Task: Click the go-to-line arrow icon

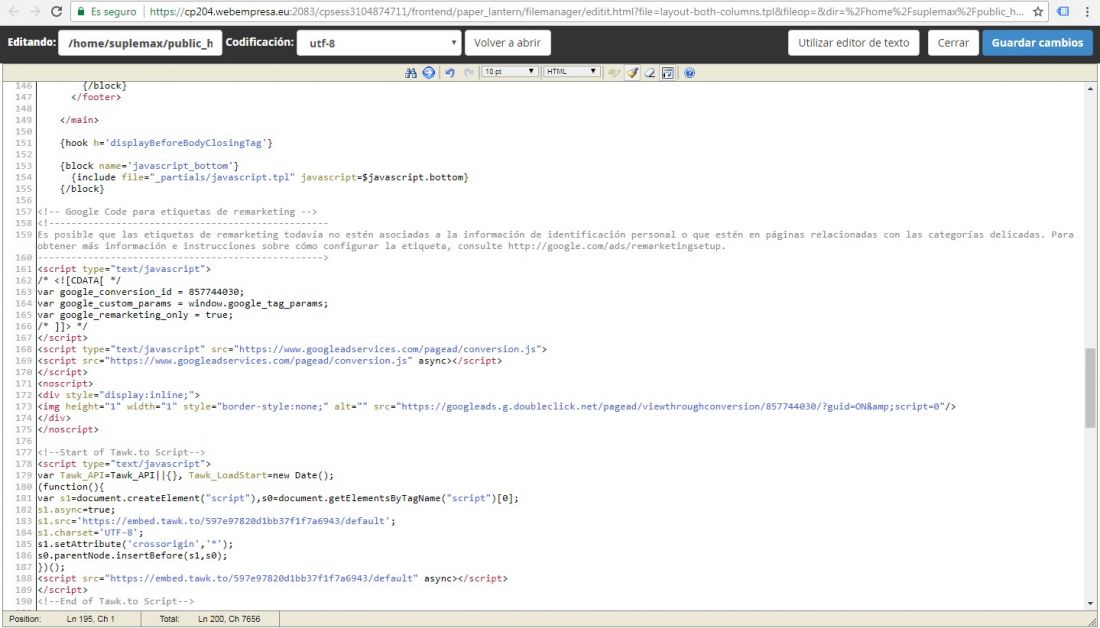Action: coord(428,72)
